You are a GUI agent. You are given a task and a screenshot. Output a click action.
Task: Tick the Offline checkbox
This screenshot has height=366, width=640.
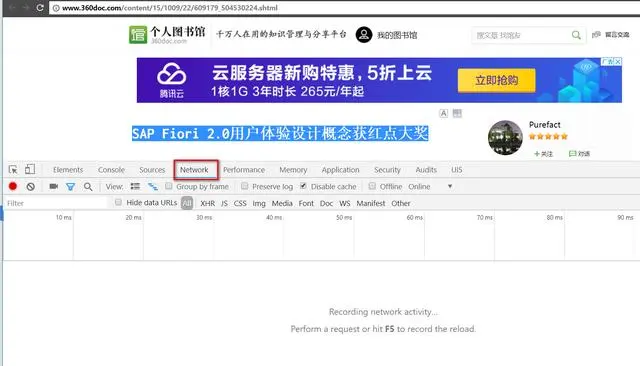[x=372, y=186]
